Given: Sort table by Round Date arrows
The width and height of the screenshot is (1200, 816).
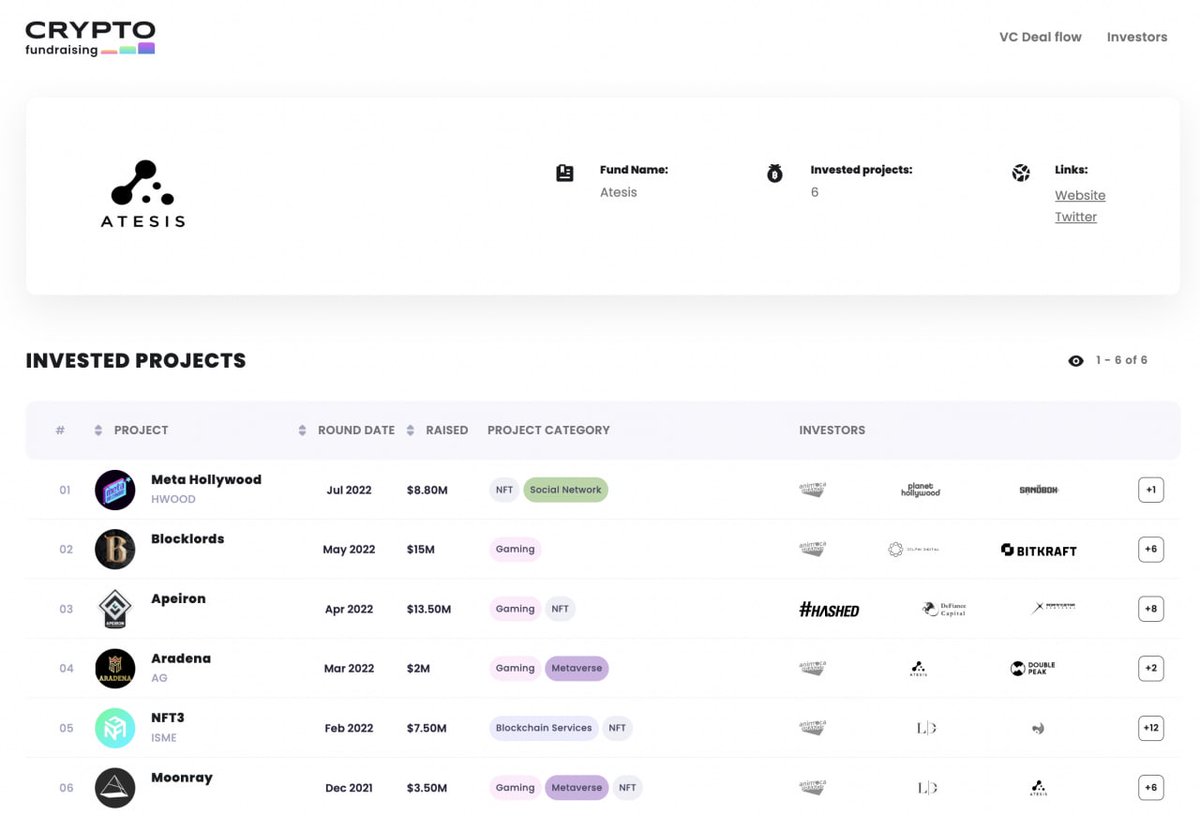Looking at the screenshot, I should (302, 430).
